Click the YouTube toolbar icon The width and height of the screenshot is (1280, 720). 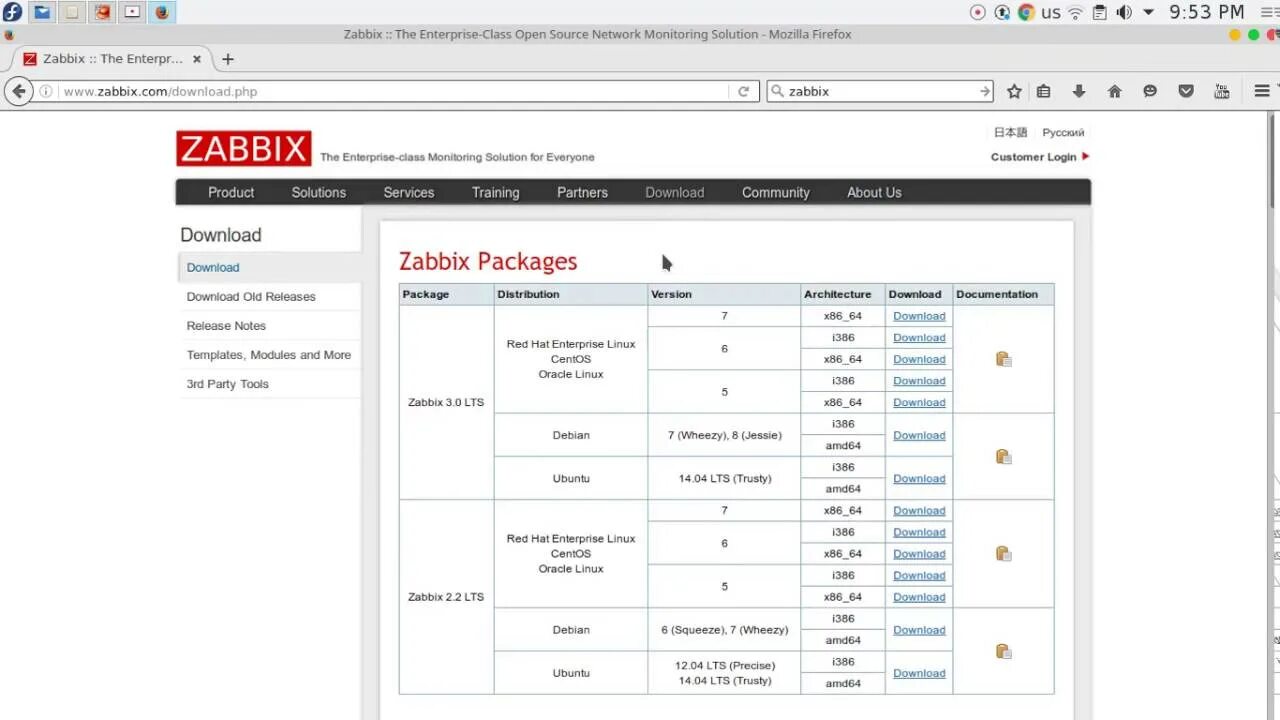pos(1221,91)
